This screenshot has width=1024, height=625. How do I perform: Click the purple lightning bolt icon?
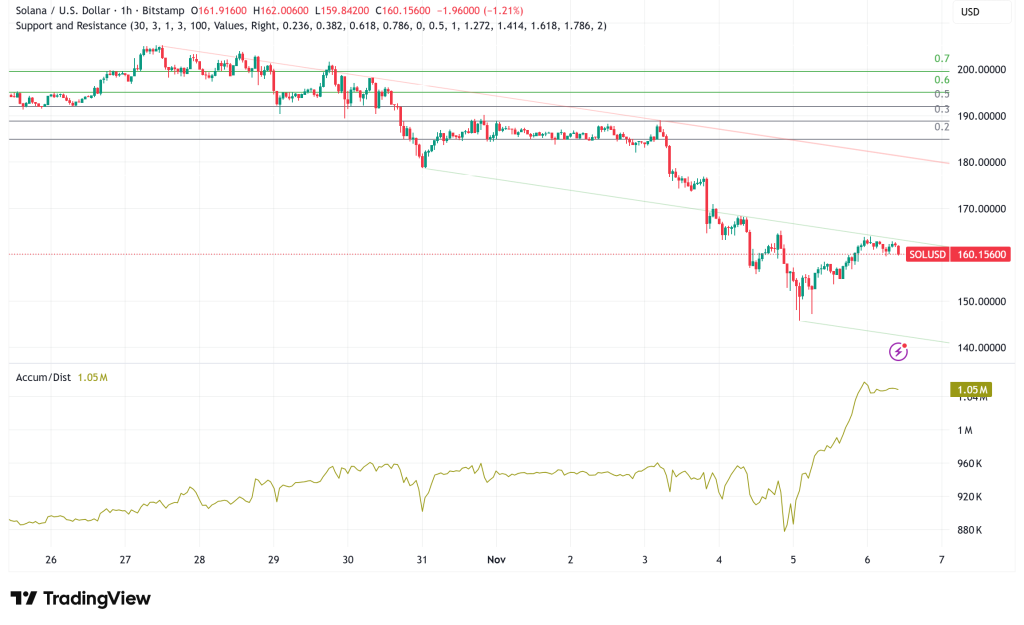899,350
